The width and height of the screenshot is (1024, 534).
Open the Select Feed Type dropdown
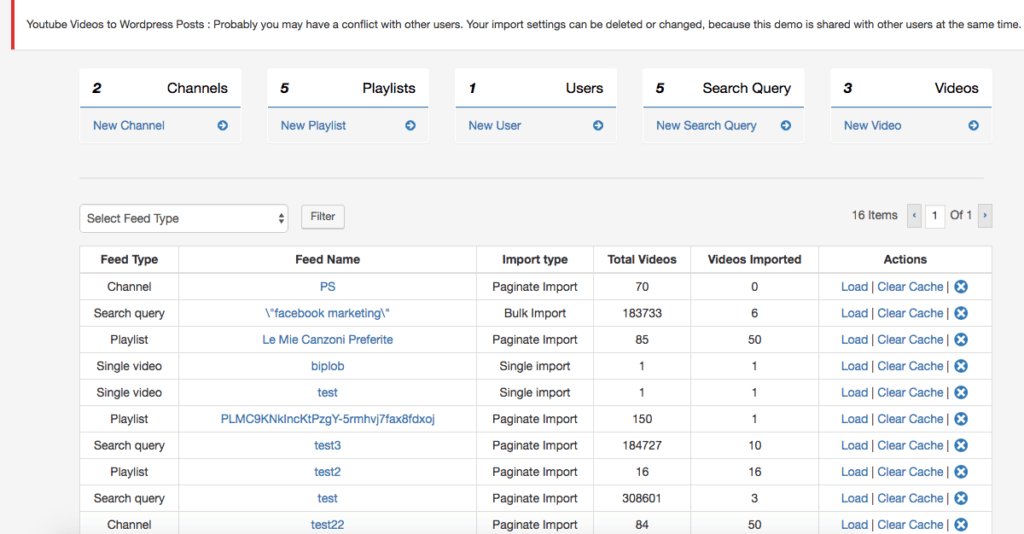click(x=184, y=218)
